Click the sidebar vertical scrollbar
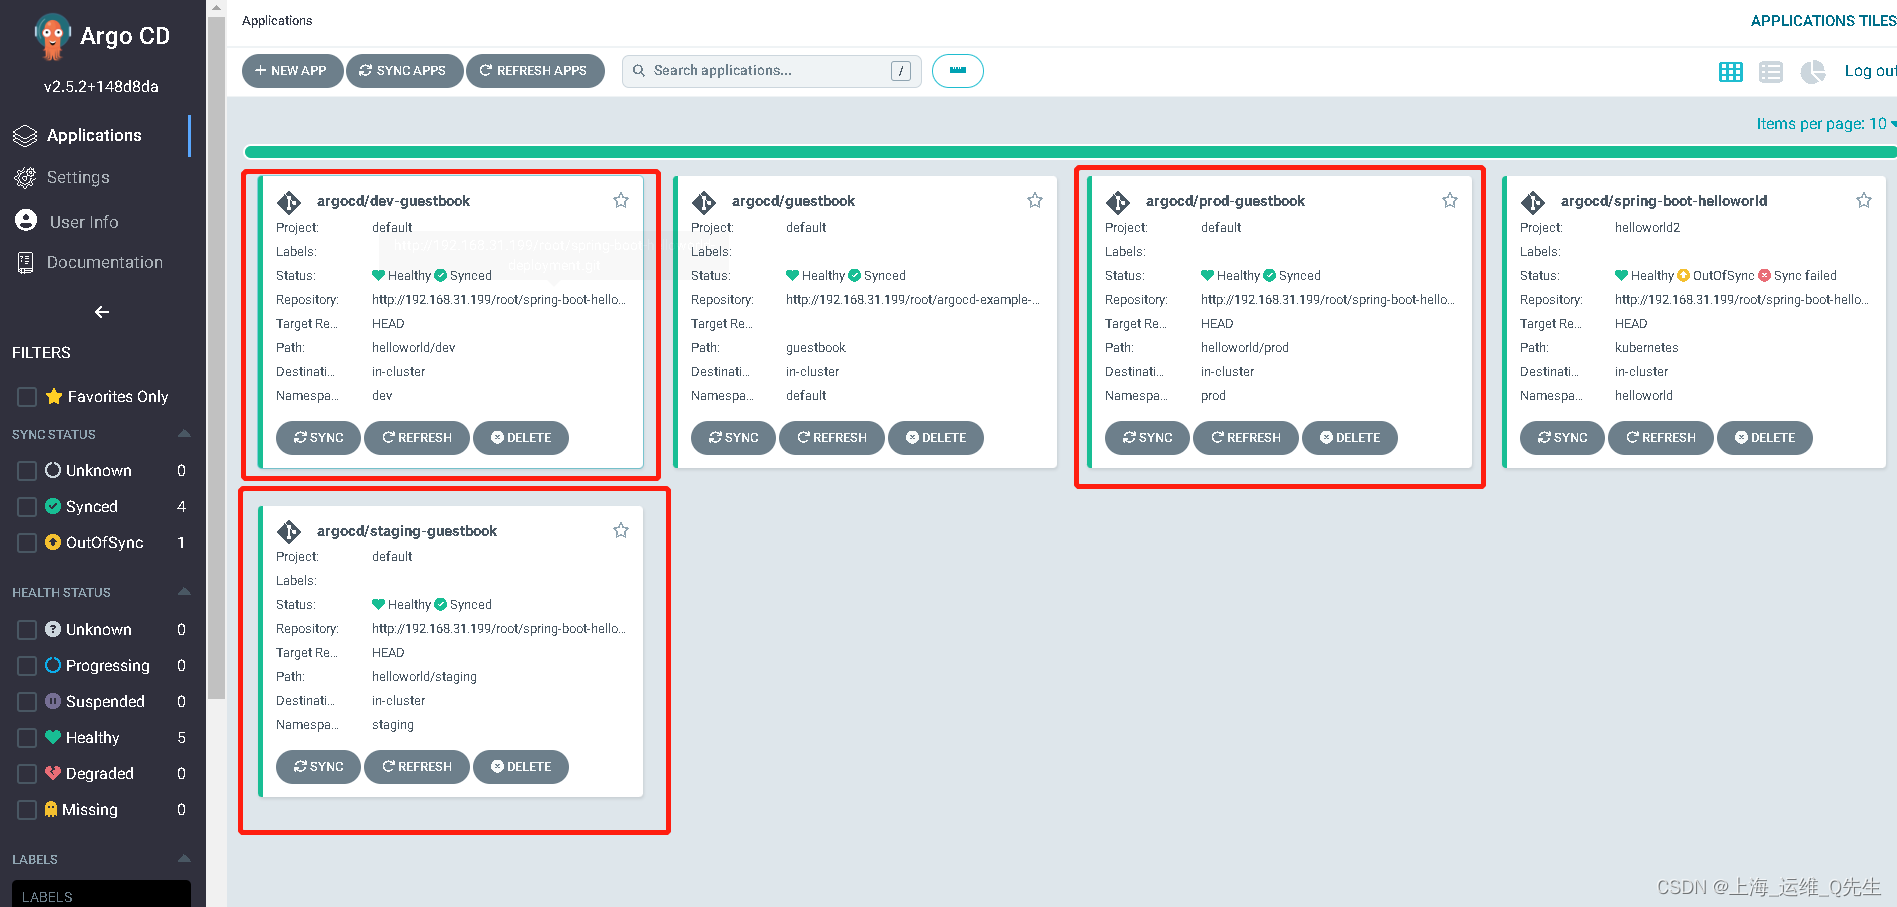Viewport: 1897px width, 907px height. tap(216, 357)
